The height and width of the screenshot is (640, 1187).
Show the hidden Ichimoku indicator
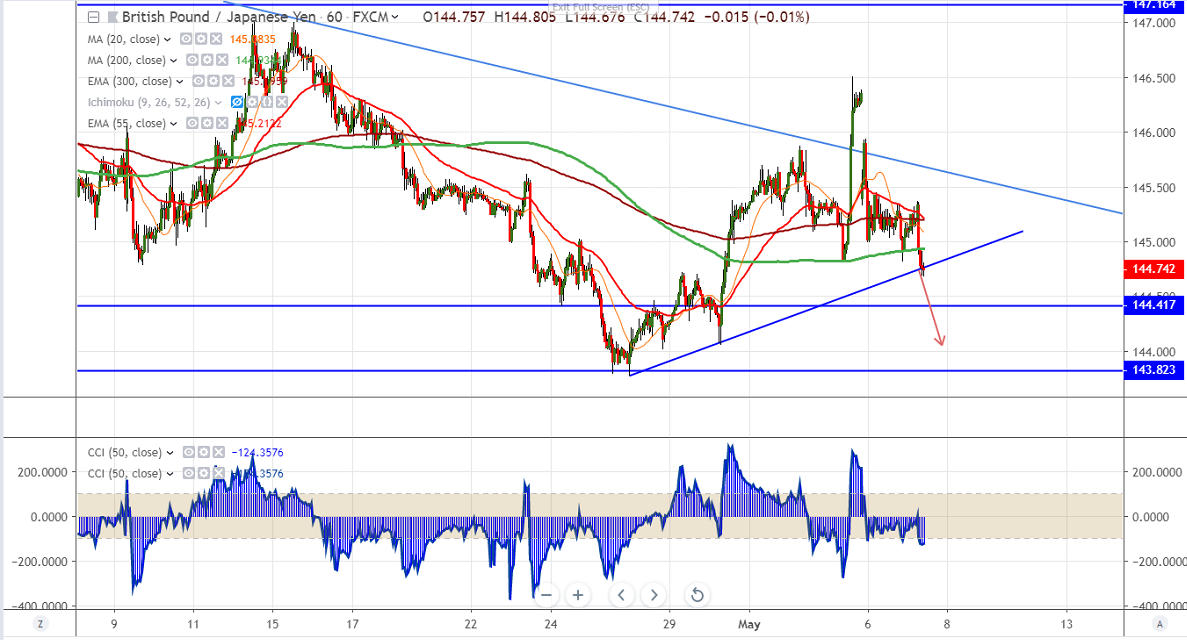coord(237,101)
